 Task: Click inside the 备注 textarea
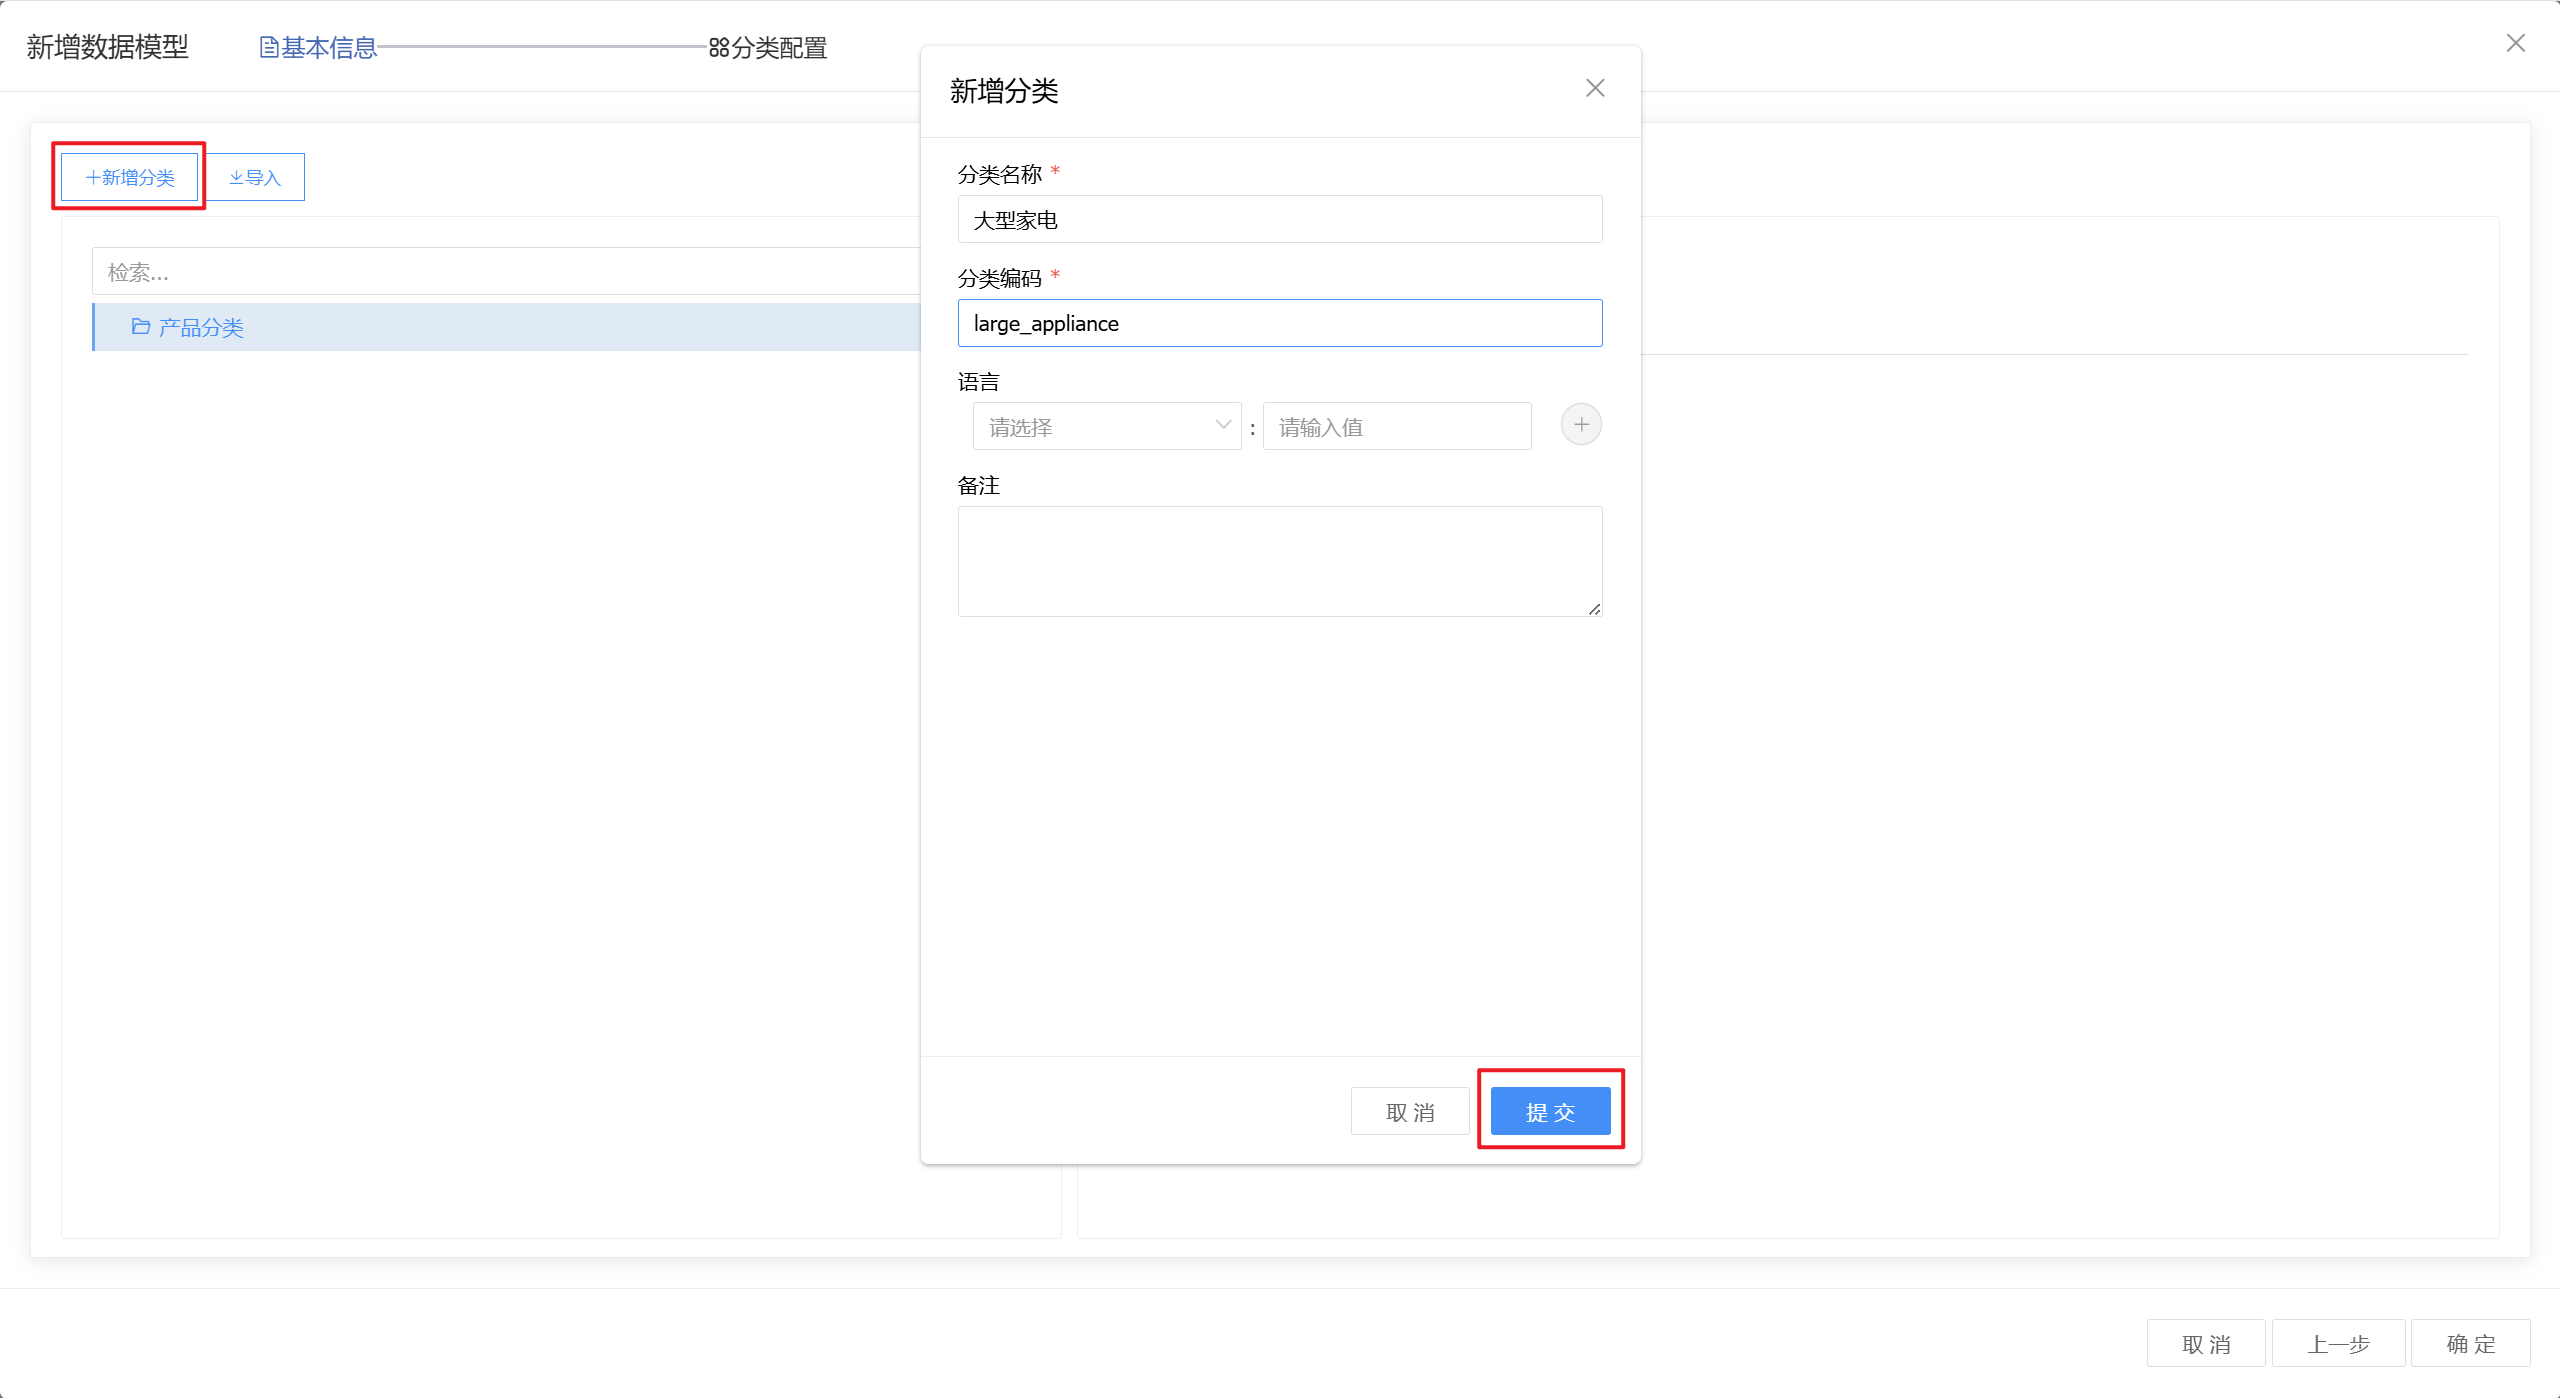(x=1279, y=560)
